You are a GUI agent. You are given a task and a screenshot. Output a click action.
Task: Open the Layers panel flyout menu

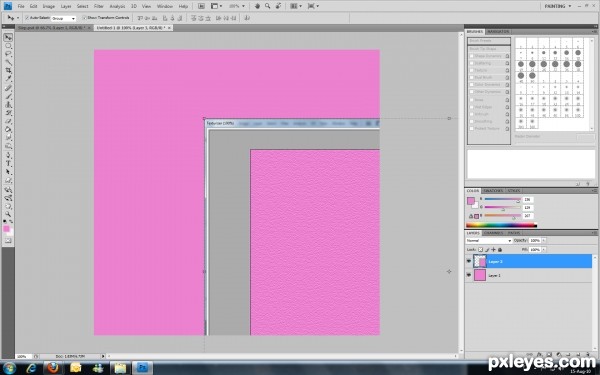pos(595,233)
